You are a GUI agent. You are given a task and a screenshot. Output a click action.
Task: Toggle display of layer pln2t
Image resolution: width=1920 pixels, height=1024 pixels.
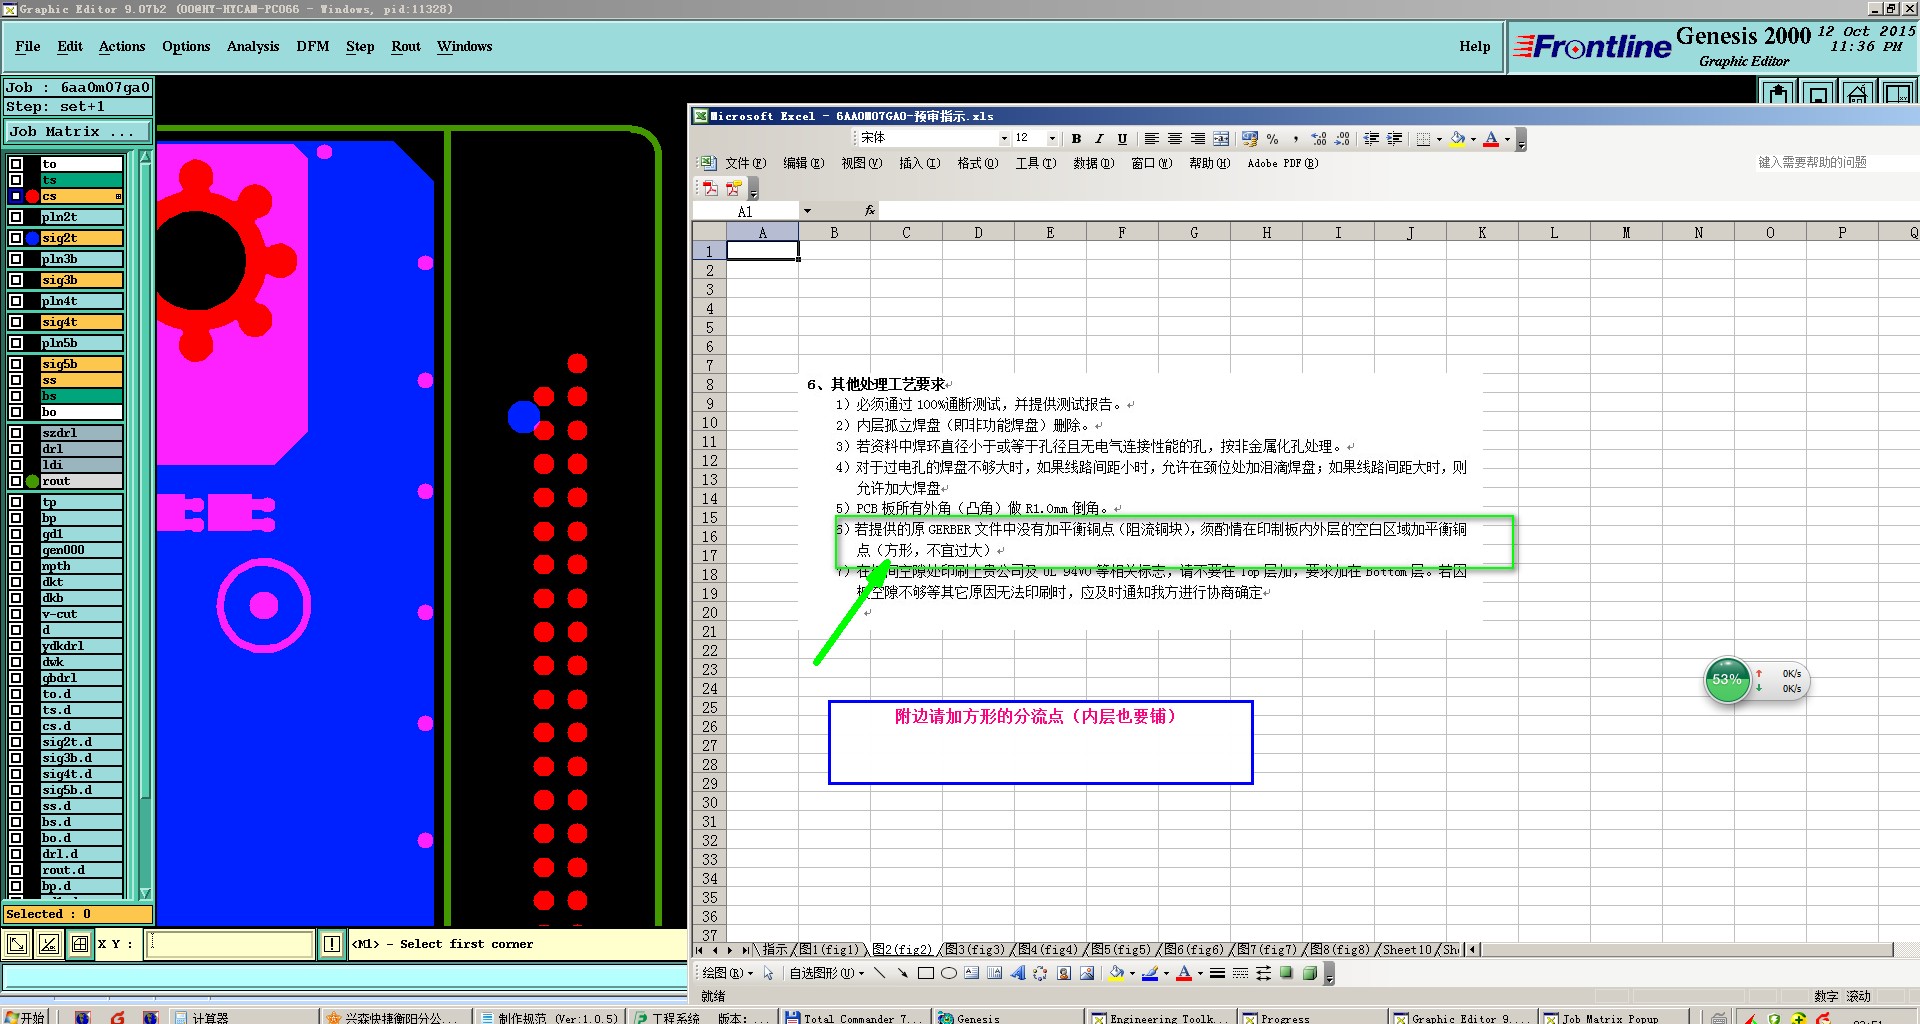click(x=16, y=217)
